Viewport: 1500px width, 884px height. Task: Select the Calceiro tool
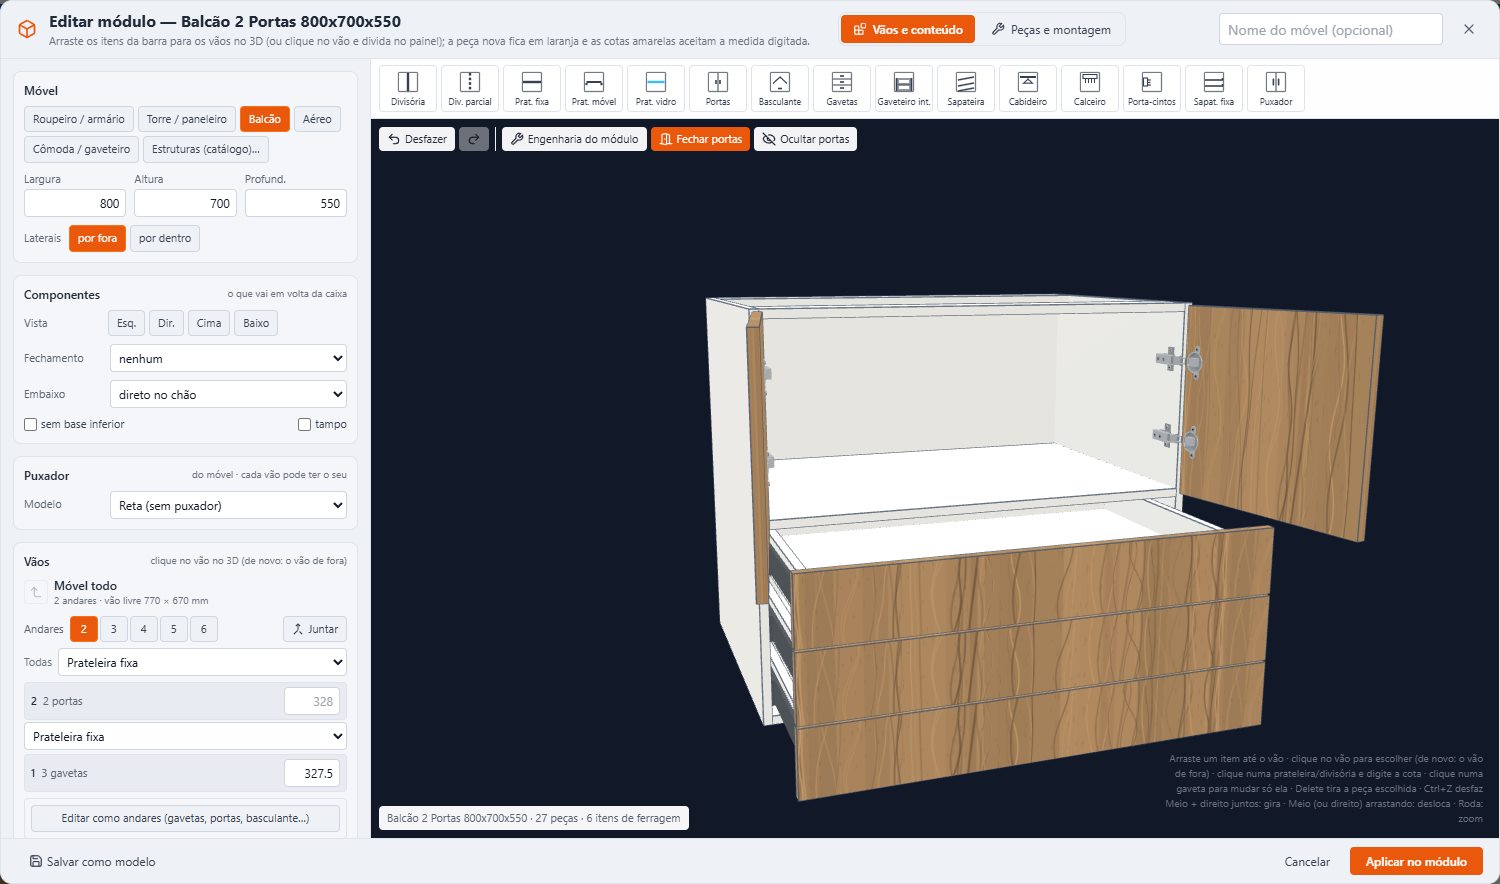pos(1090,89)
